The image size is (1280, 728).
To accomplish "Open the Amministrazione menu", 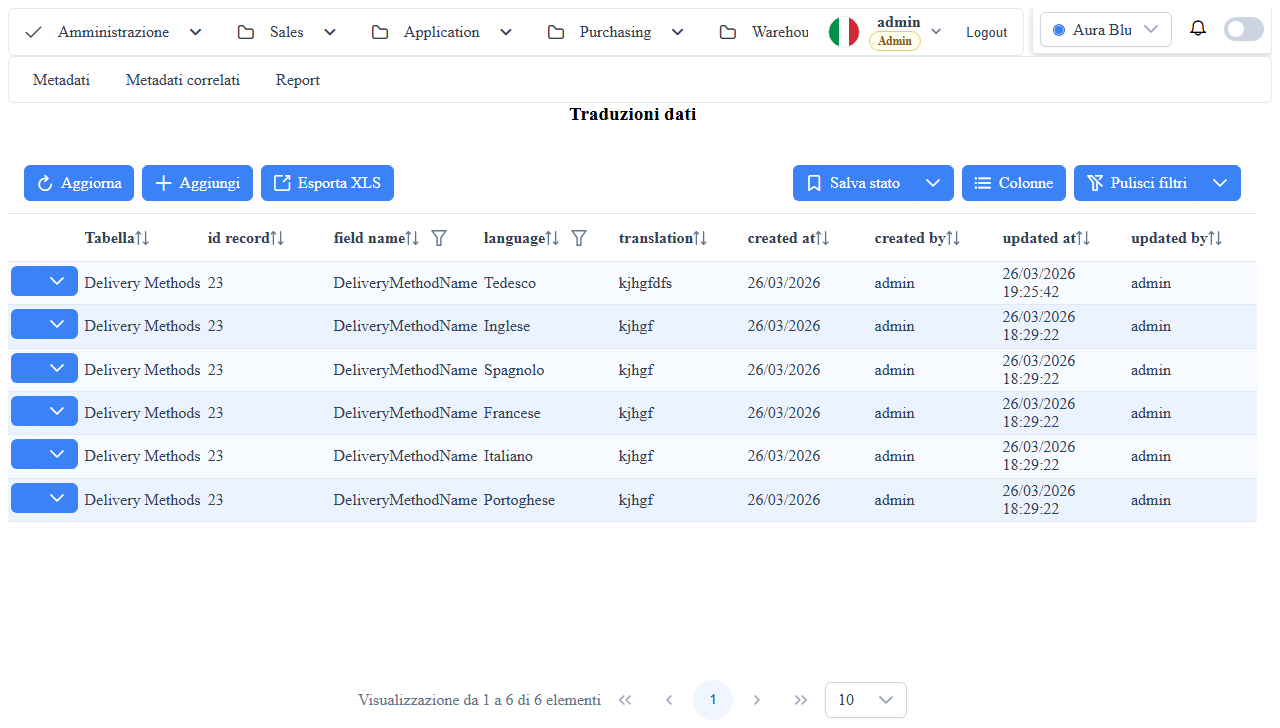I will pos(114,32).
